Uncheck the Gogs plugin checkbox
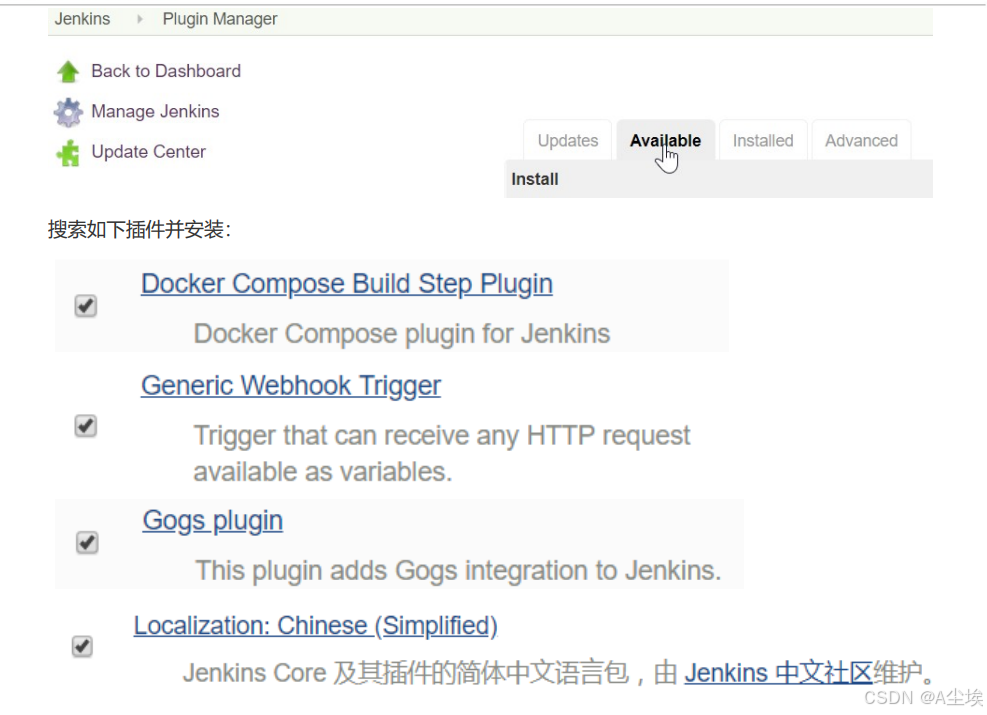 [x=87, y=542]
